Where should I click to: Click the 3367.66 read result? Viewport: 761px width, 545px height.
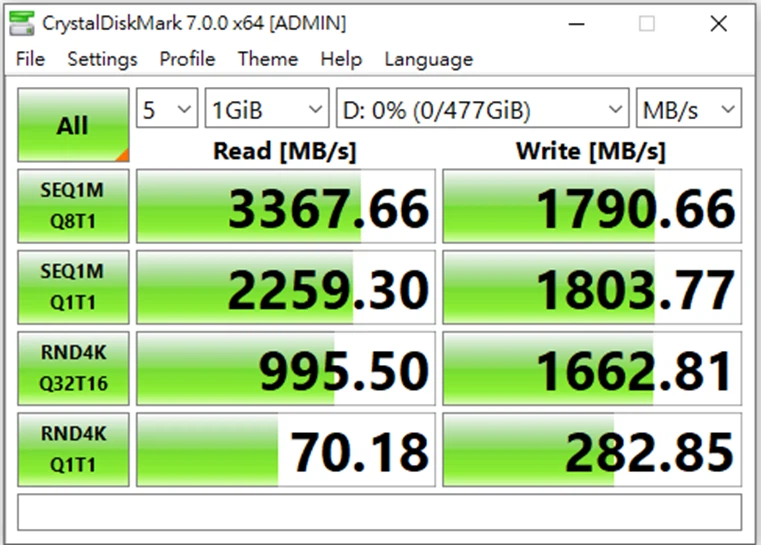pyautogui.click(x=286, y=206)
